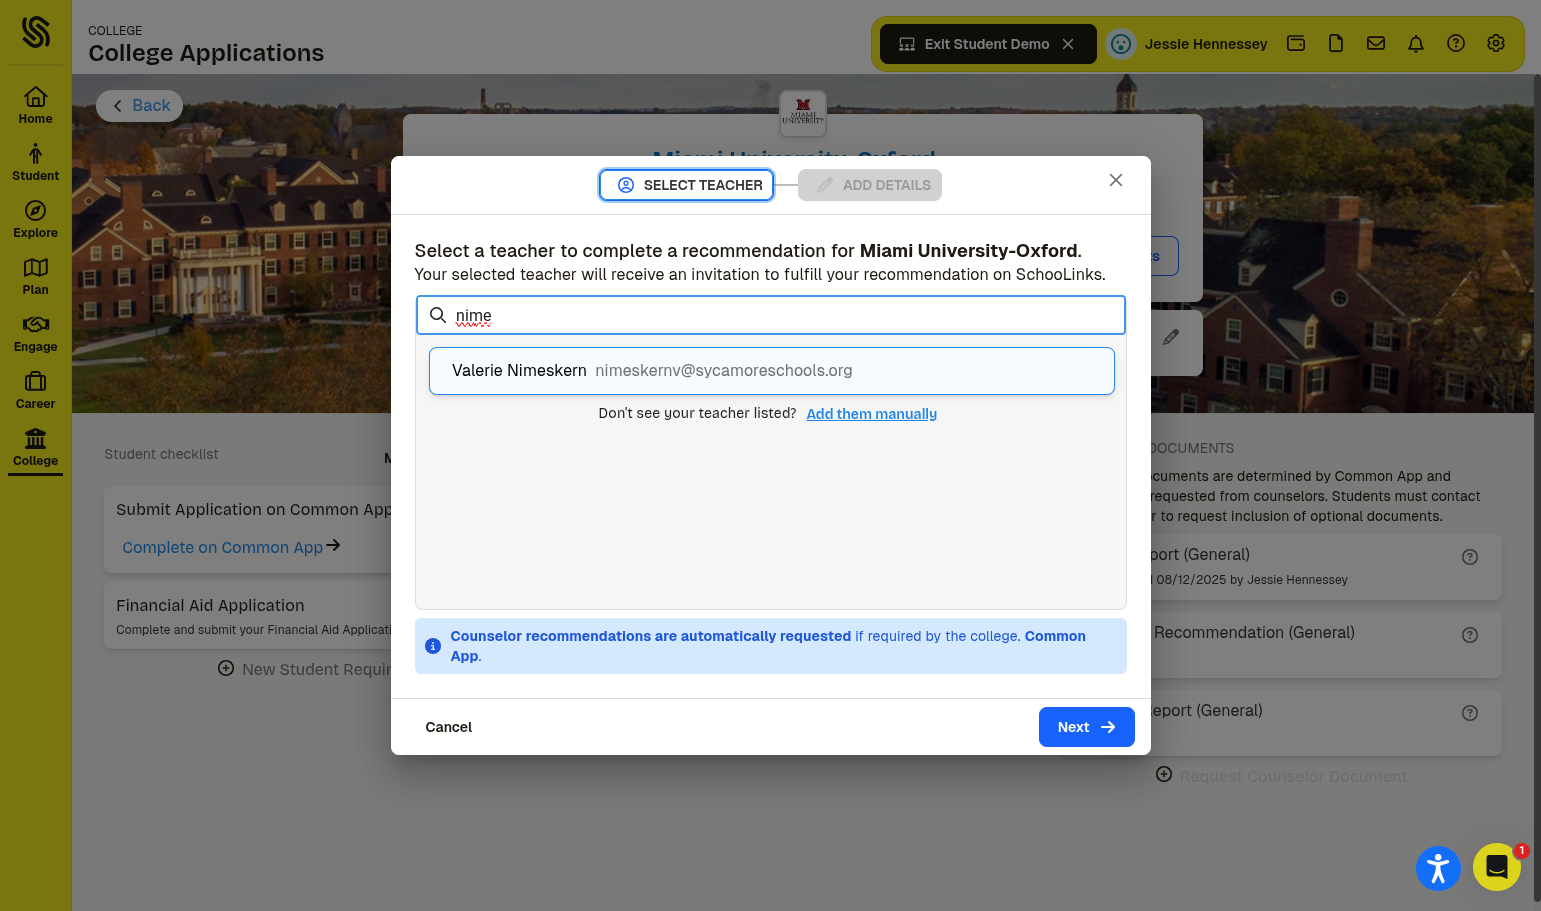The height and width of the screenshot is (911, 1541).
Task: Open the settings gear icon
Action: [x=1496, y=43]
